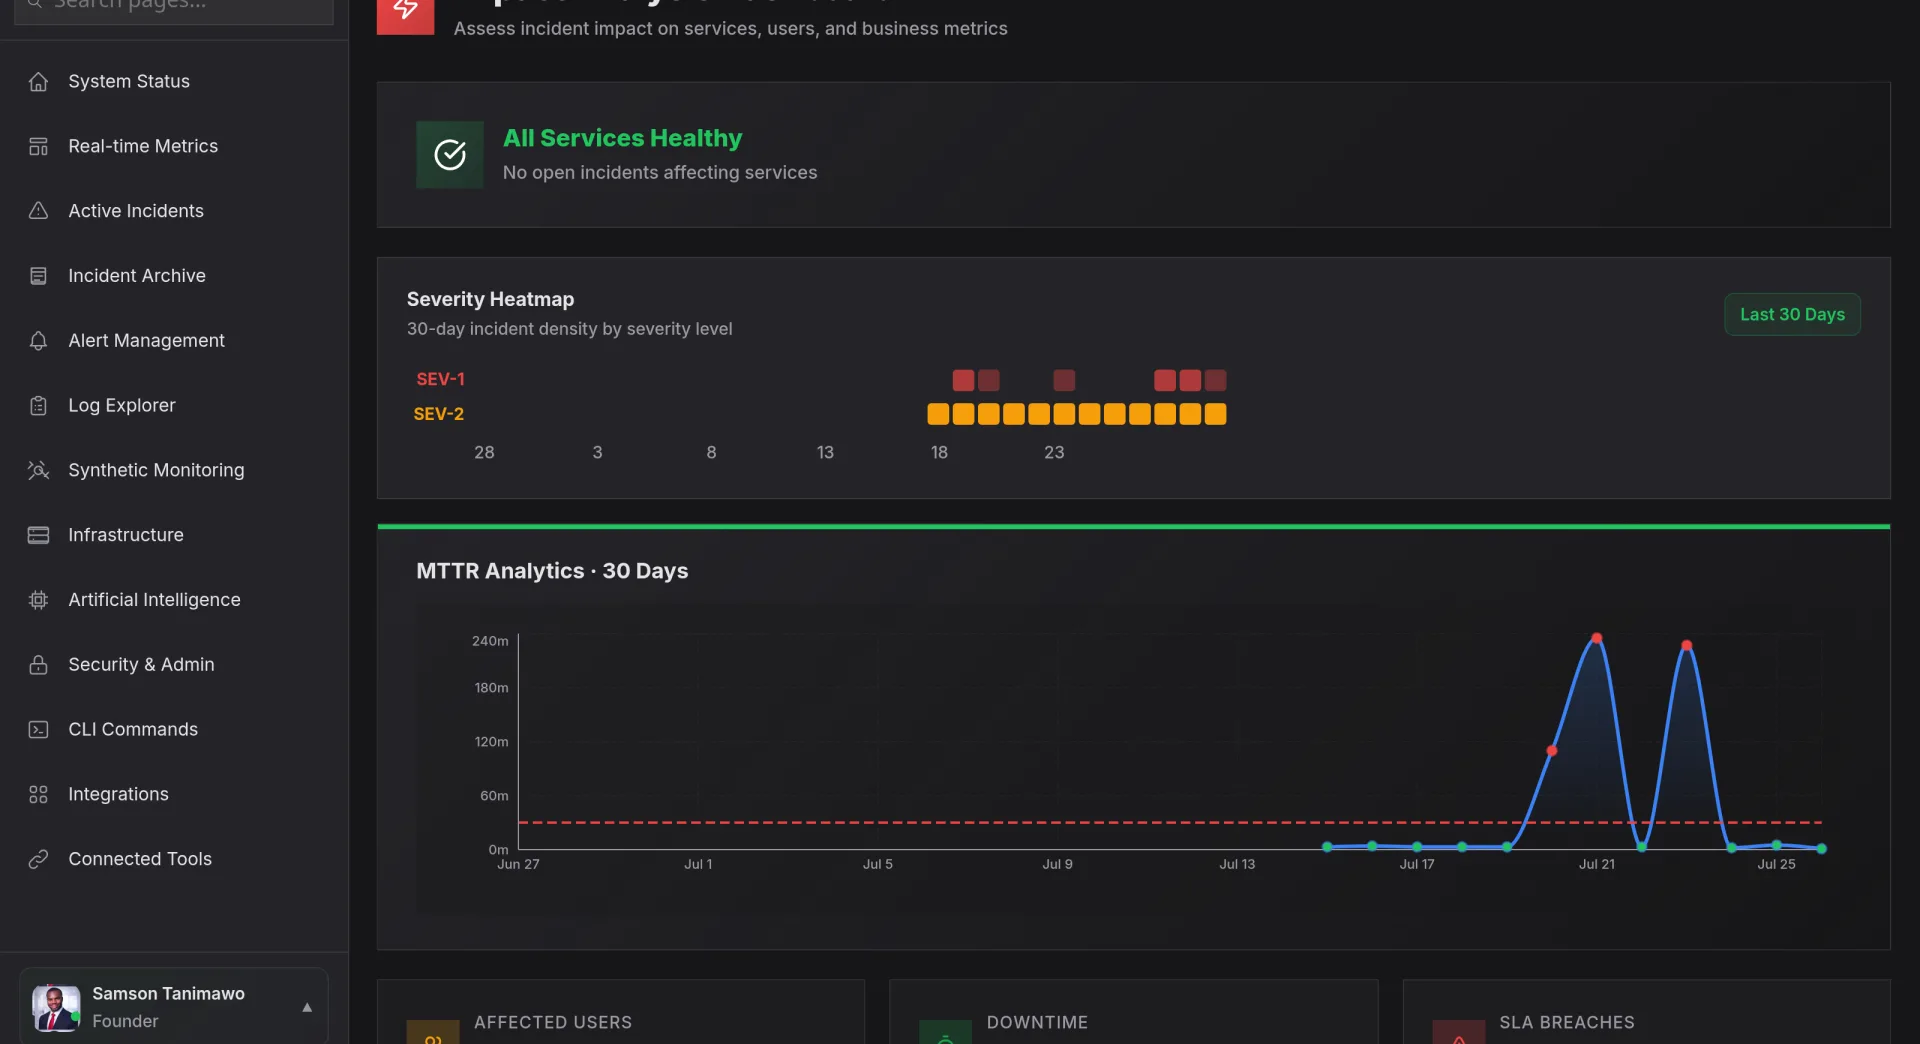The height and width of the screenshot is (1044, 1920).
Task: Click the Incident Archive icon
Action: 38,276
